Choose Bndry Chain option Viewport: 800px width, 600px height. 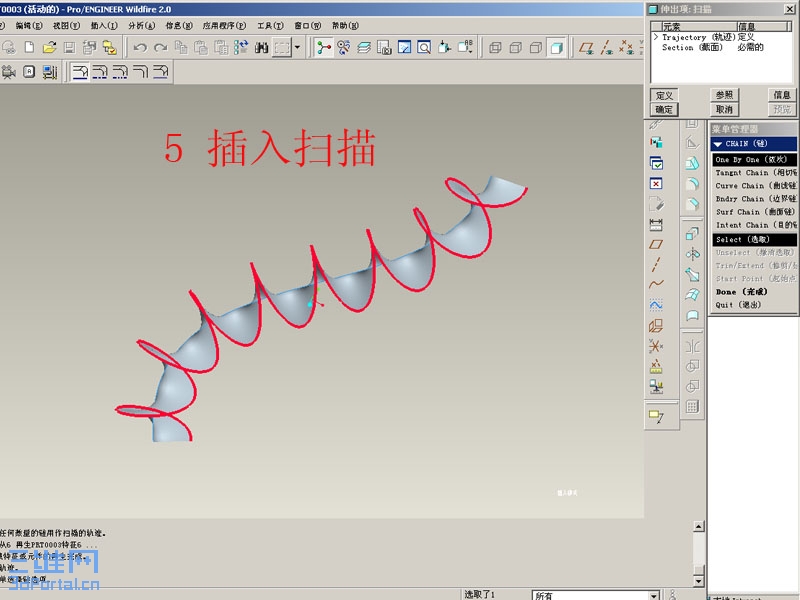click(754, 199)
